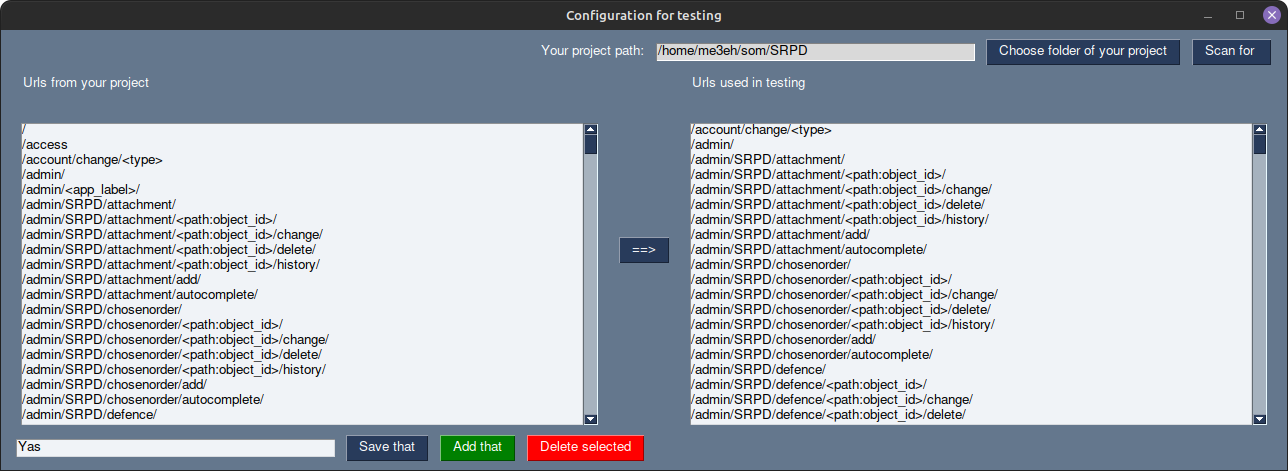Select /admin/SRPD/chosenorder/ in the testing urls list
The width and height of the screenshot is (1288, 471).
point(970,265)
